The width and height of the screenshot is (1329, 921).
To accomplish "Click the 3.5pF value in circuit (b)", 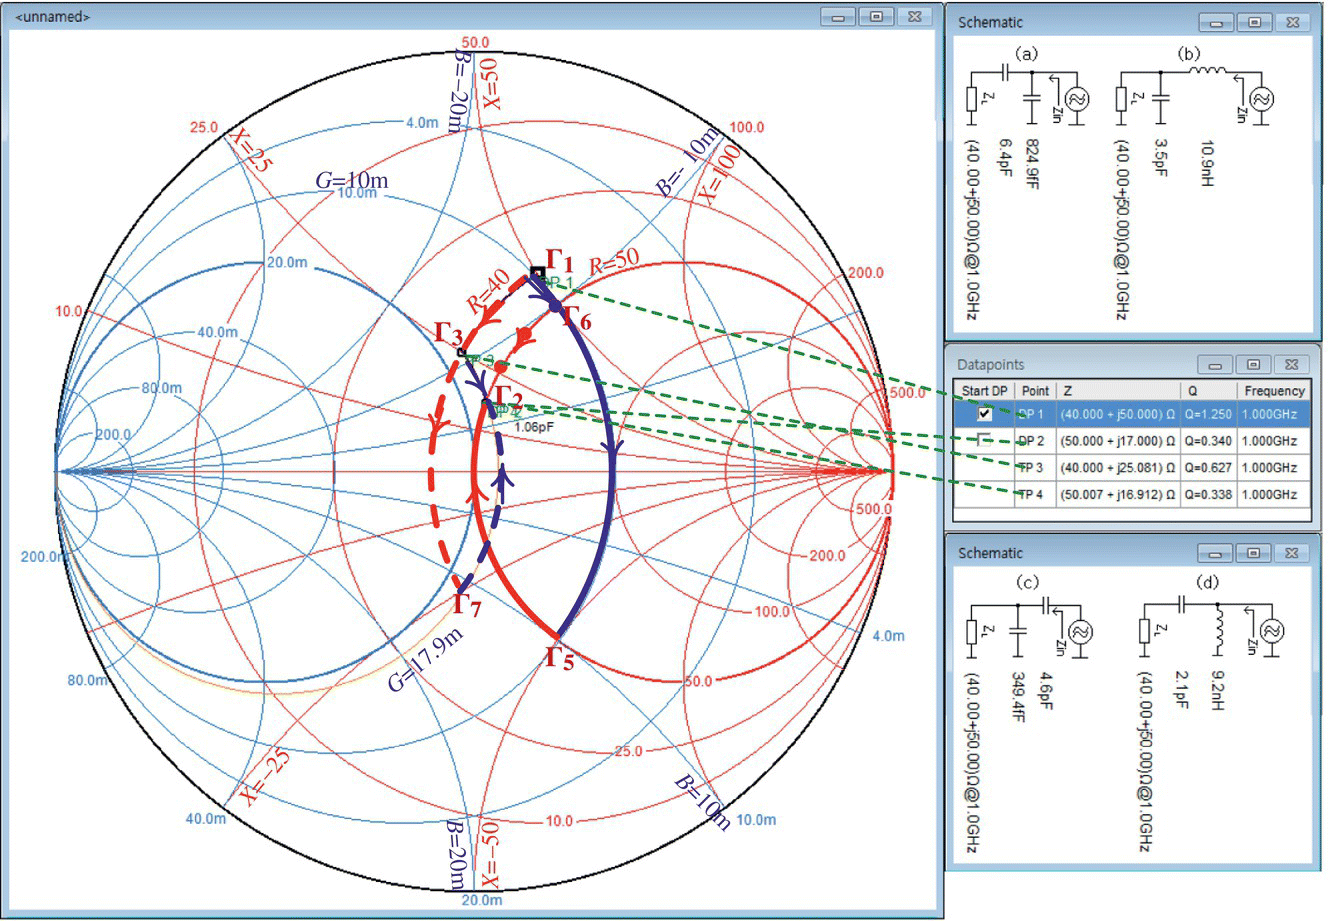I will [1160, 158].
